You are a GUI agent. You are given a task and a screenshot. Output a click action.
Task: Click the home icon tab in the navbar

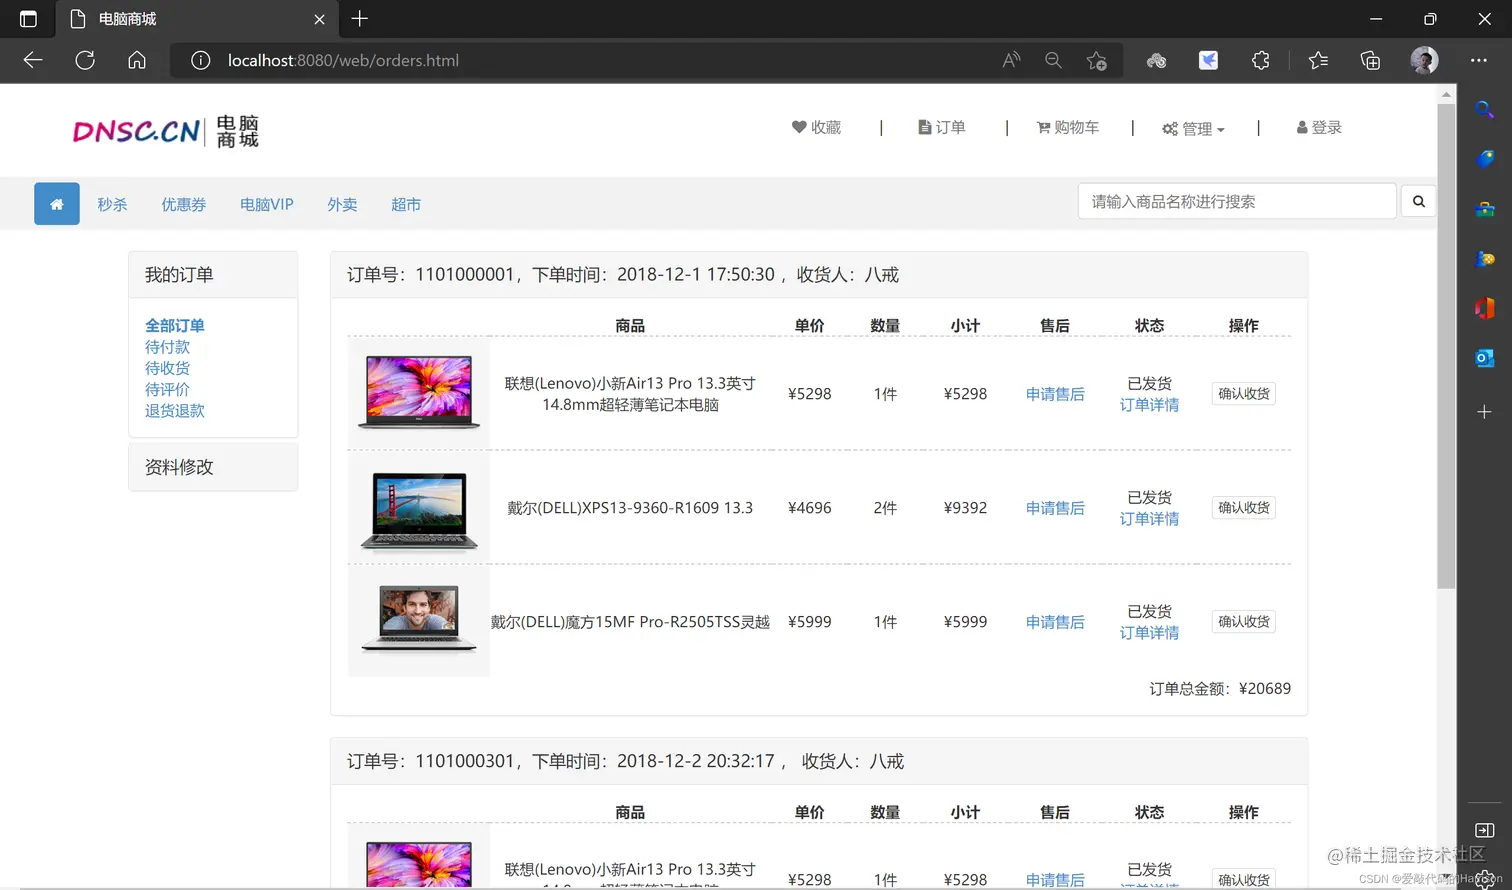(x=56, y=203)
